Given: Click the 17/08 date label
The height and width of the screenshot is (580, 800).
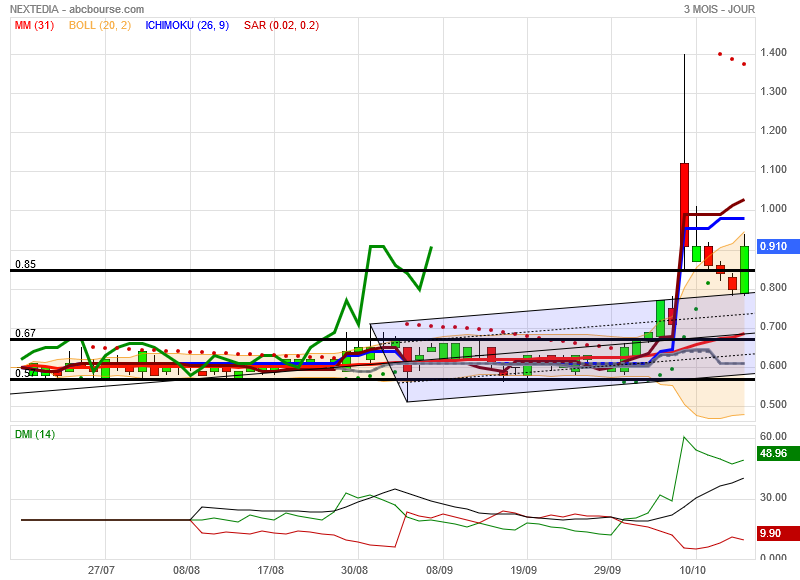Looking at the screenshot, I should tap(270, 570).
